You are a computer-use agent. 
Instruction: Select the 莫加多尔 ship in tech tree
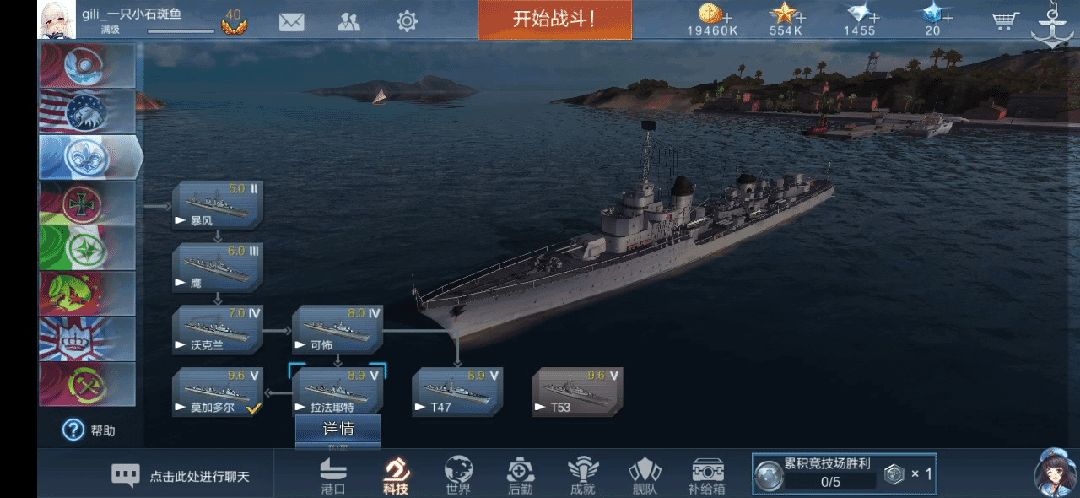point(218,392)
